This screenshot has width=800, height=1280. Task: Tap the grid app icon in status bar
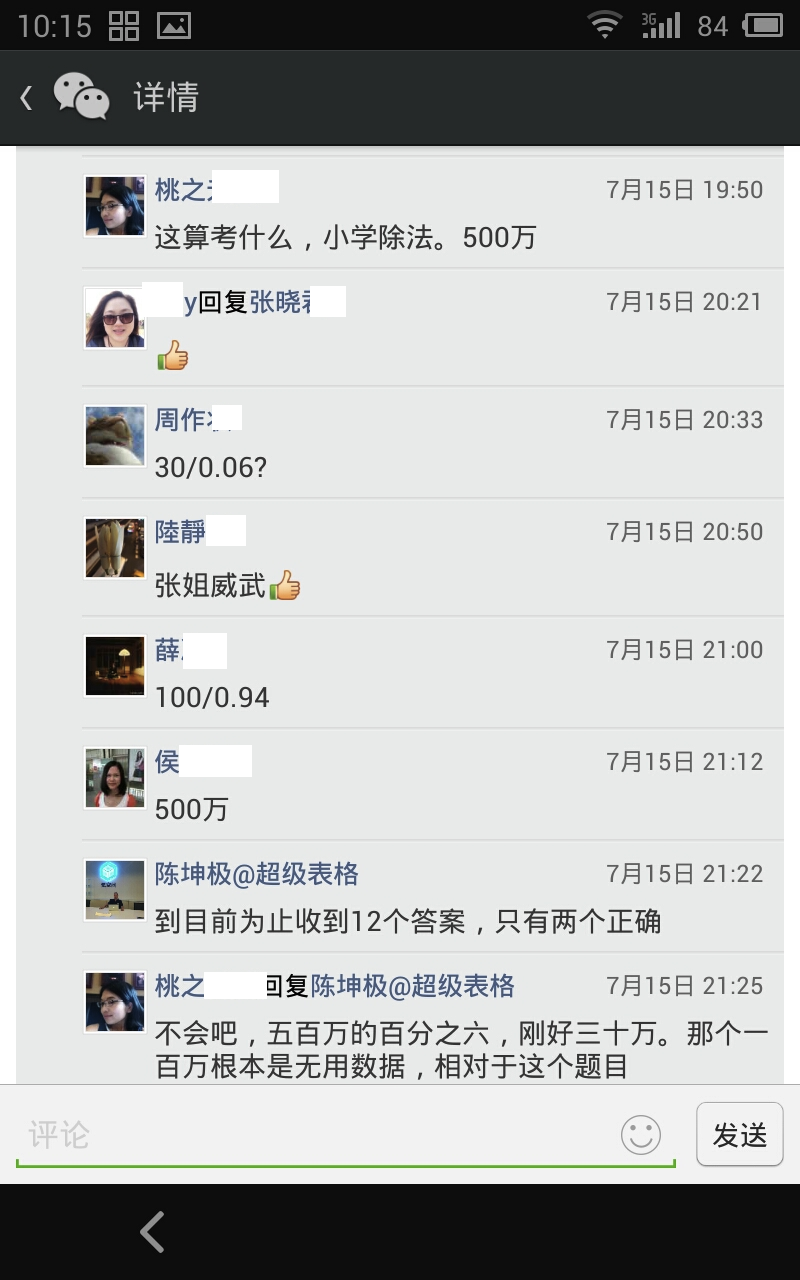click(x=124, y=26)
